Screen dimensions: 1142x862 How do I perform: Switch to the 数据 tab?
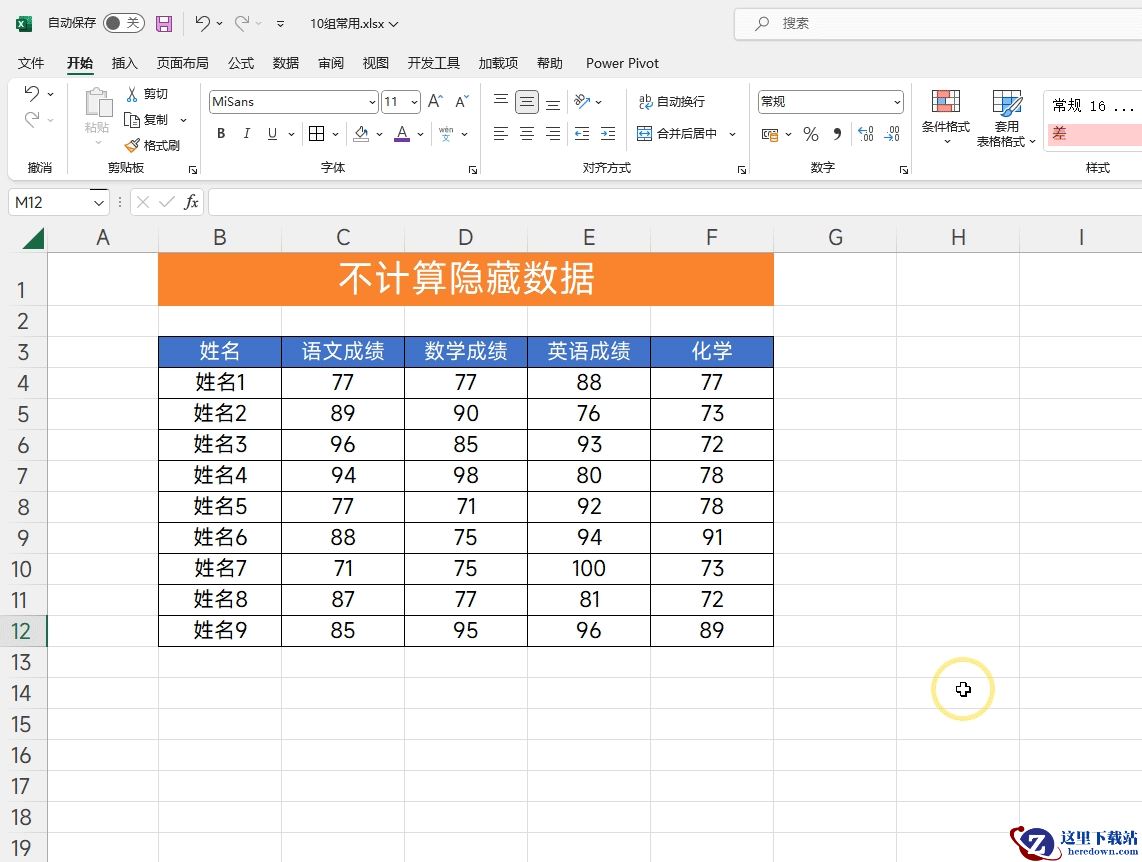286,63
